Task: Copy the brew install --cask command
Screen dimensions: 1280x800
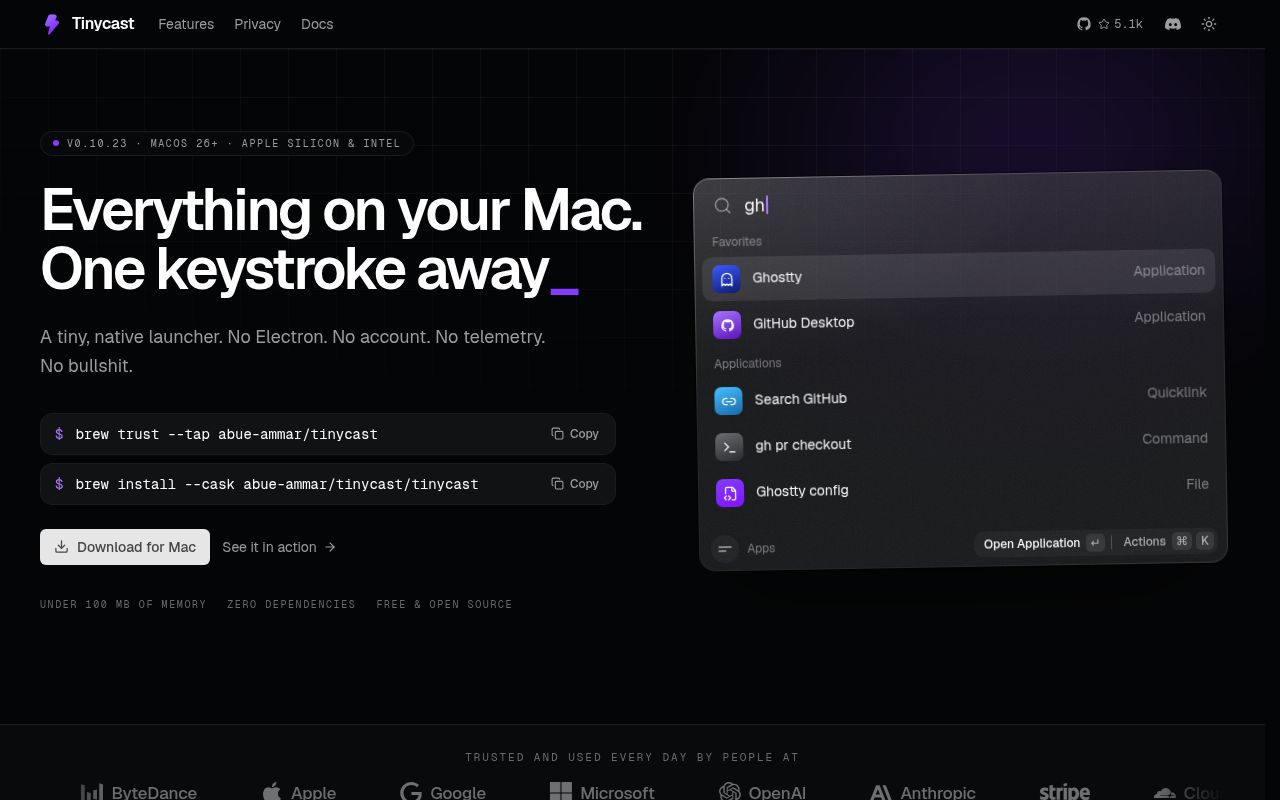Action: [x=575, y=484]
